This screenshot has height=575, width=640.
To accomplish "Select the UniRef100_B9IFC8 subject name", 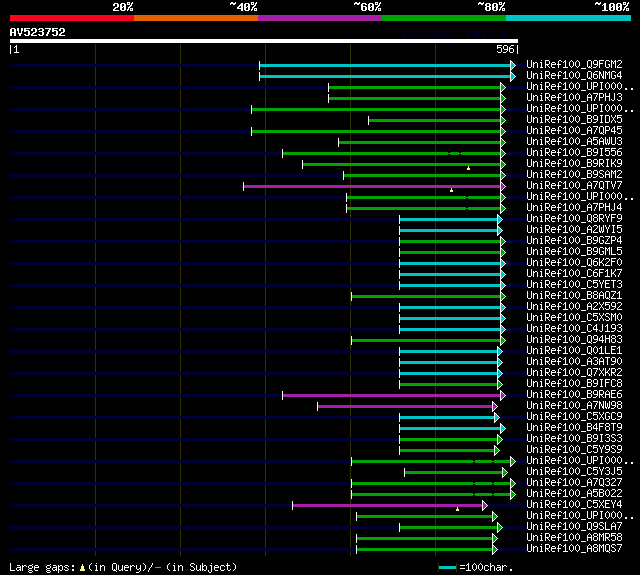I will coord(574,384).
